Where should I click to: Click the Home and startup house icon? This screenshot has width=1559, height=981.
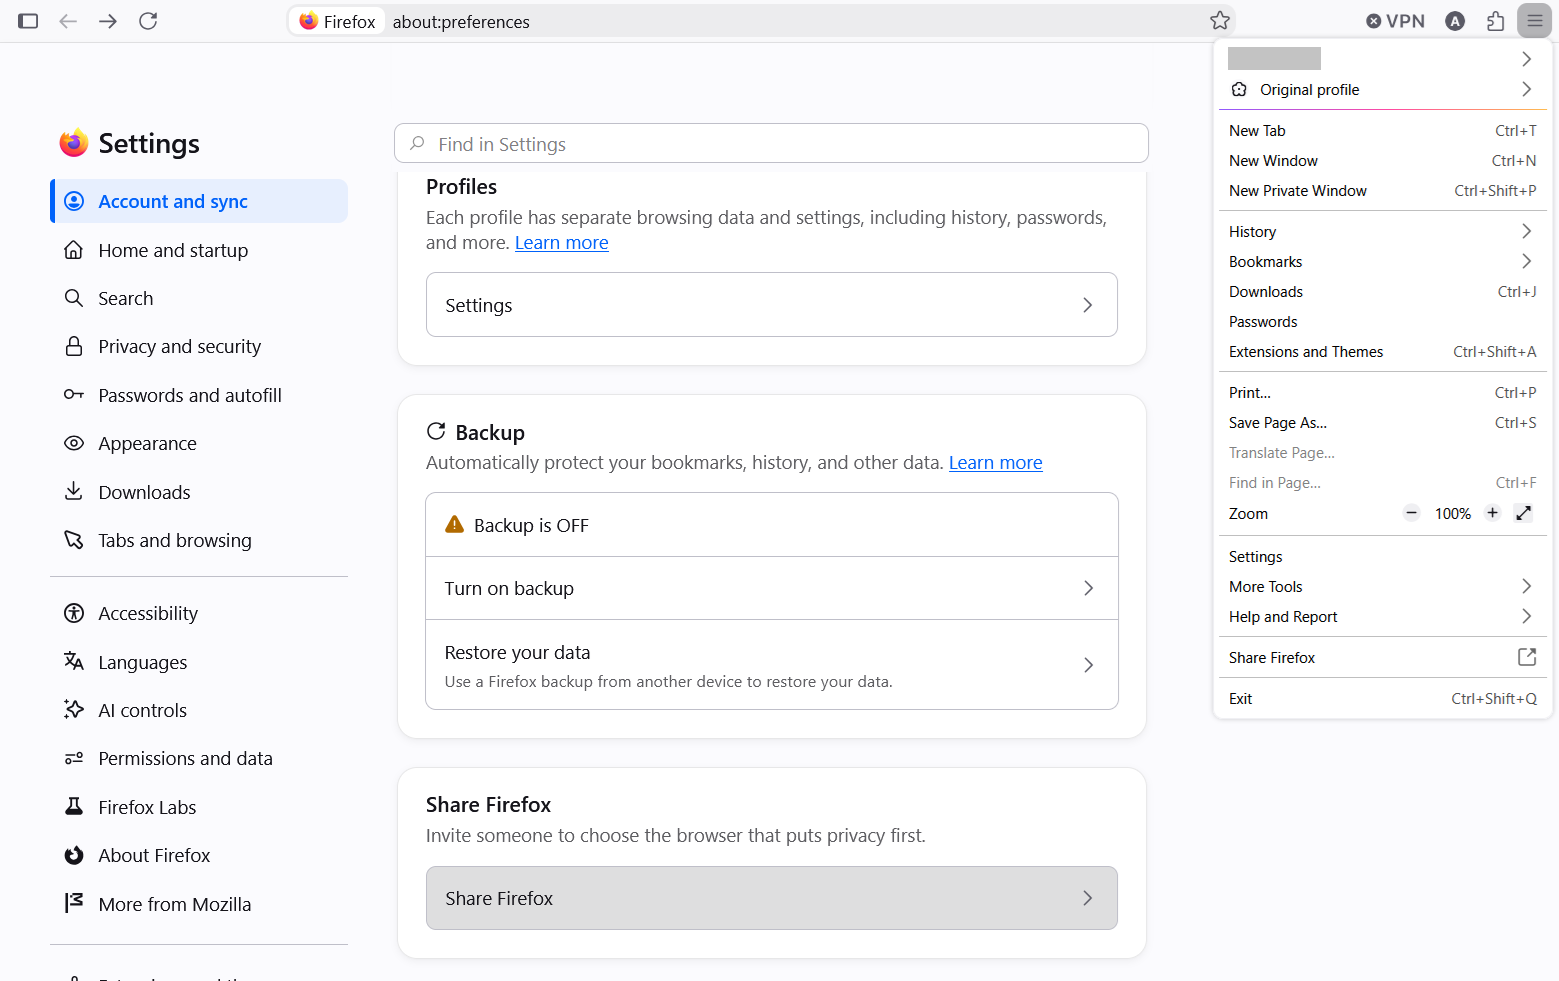click(74, 250)
